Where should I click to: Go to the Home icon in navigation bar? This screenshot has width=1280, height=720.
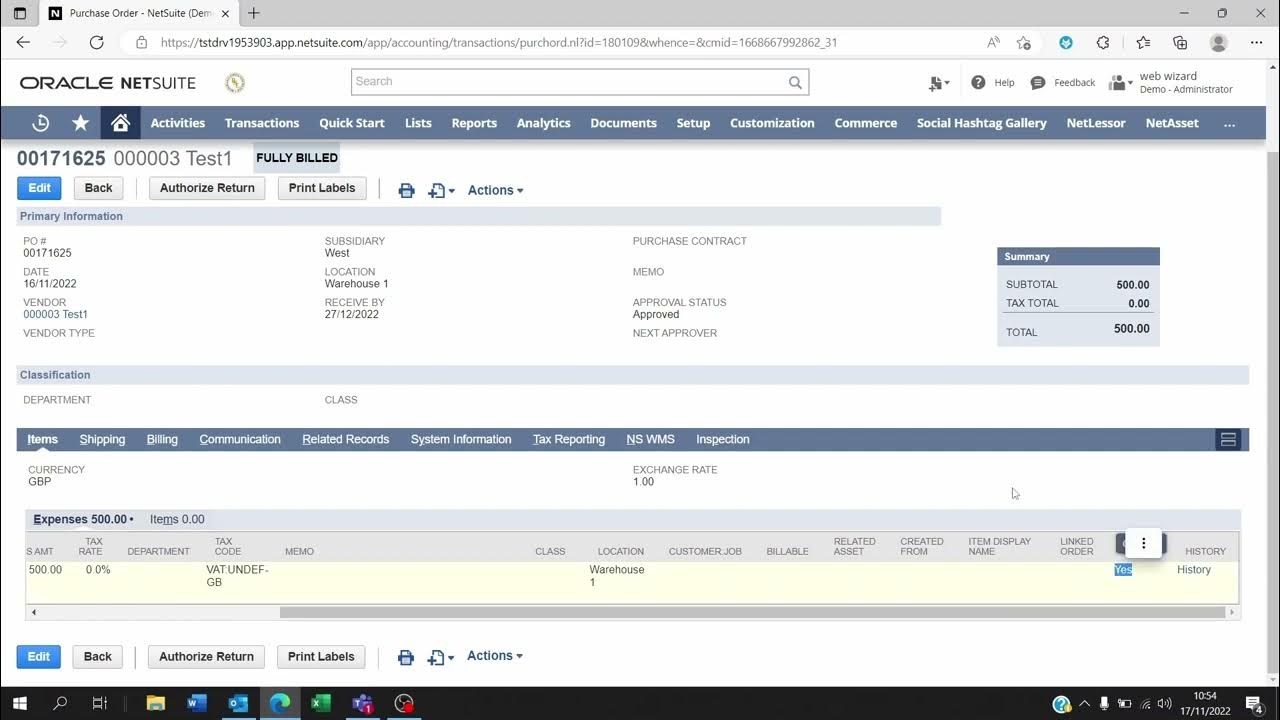(x=121, y=123)
